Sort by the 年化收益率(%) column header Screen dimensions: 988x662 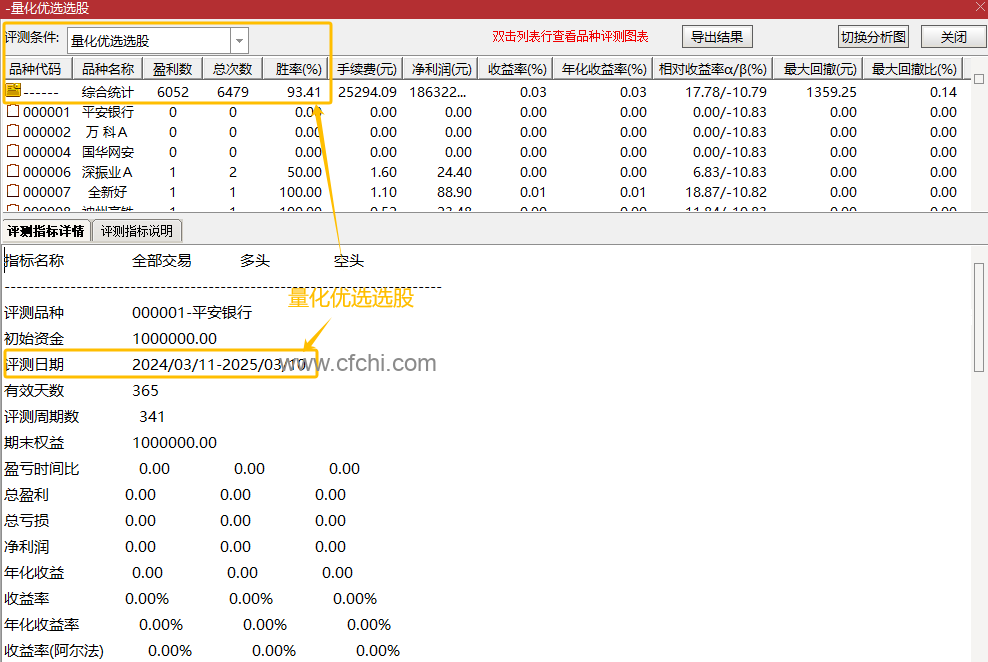point(604,69)
